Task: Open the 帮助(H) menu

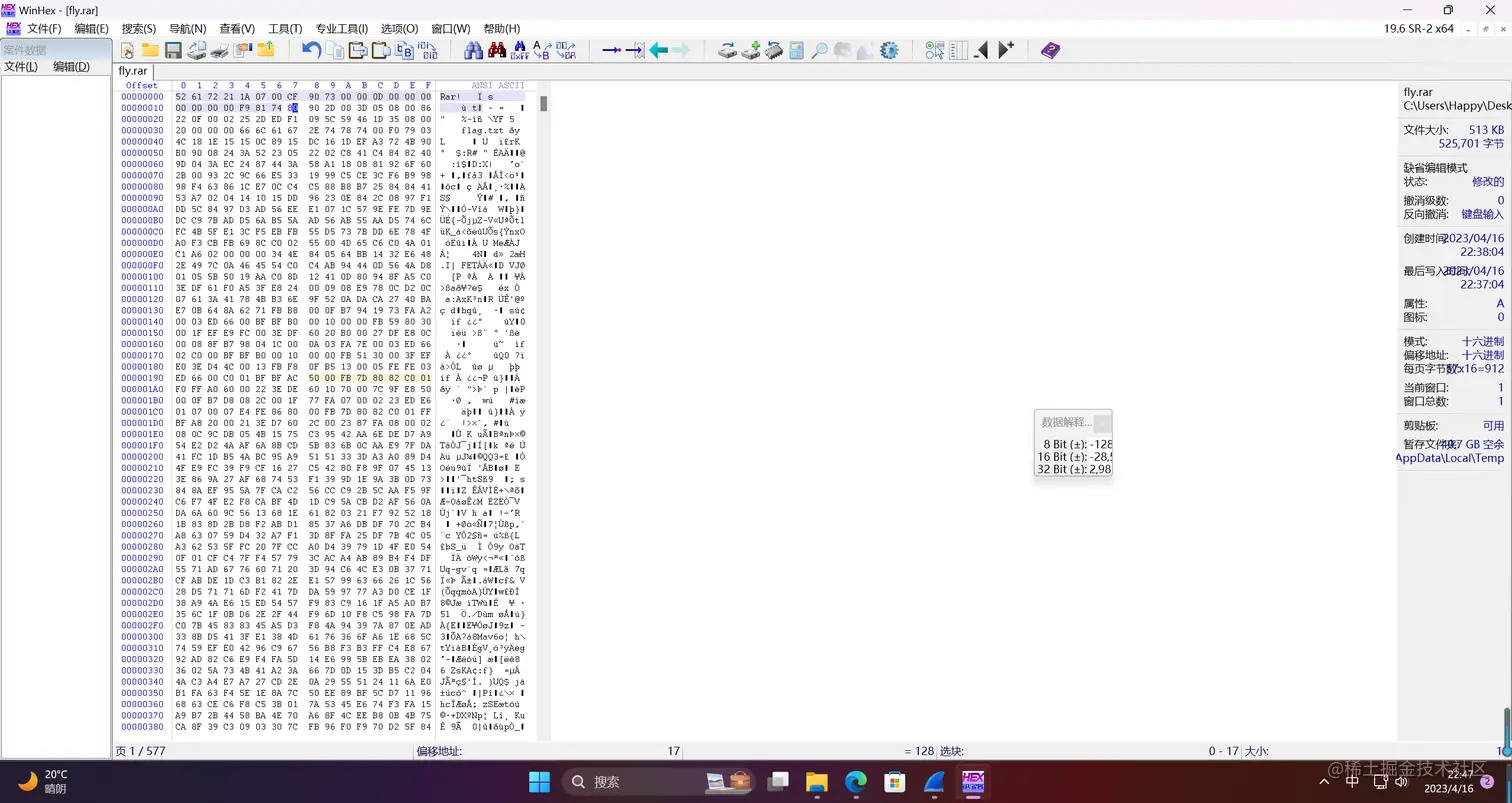Action: 501,29
